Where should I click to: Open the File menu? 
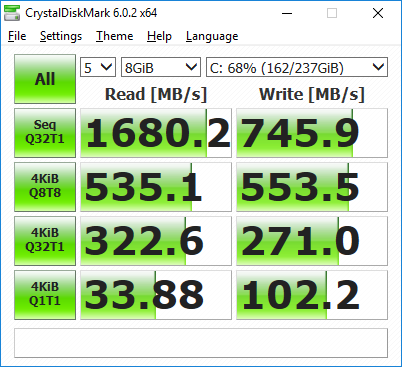17,36
